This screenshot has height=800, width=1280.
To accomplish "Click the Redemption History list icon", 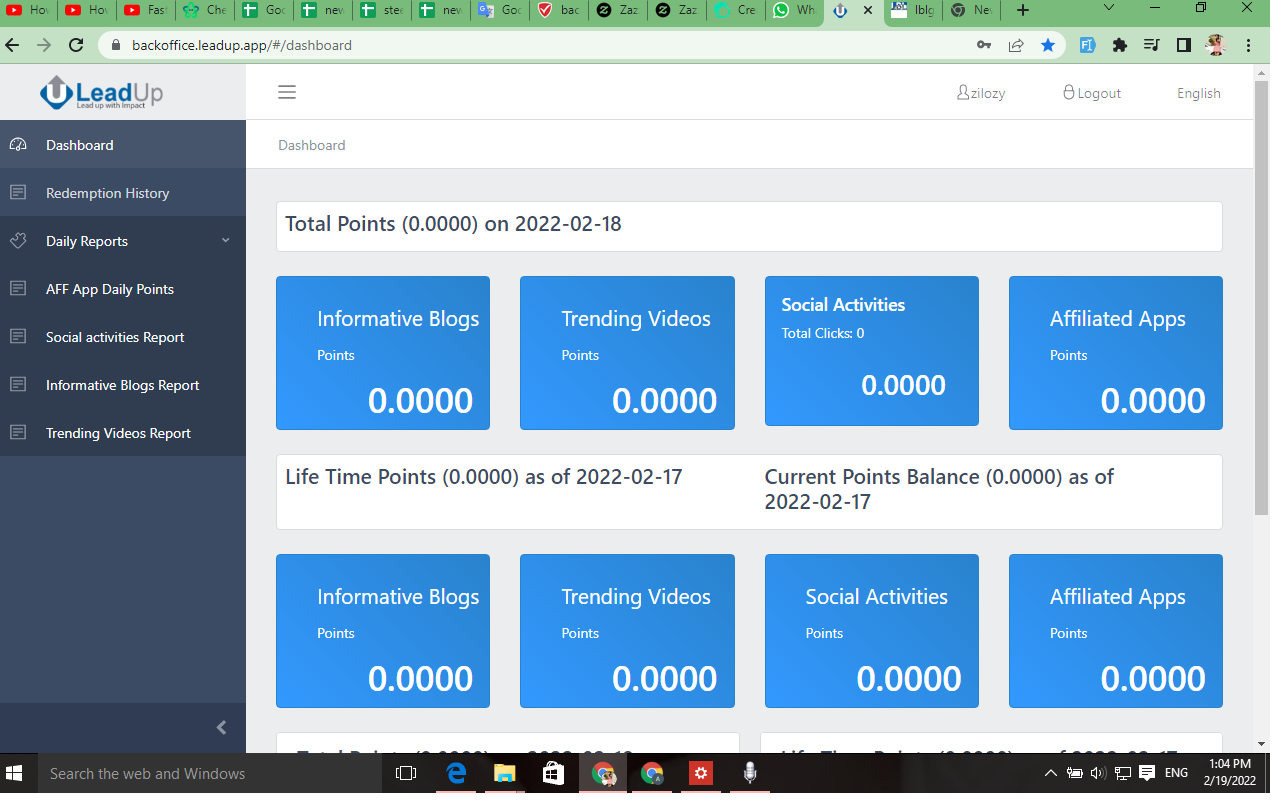I will [x=18, y=193].
